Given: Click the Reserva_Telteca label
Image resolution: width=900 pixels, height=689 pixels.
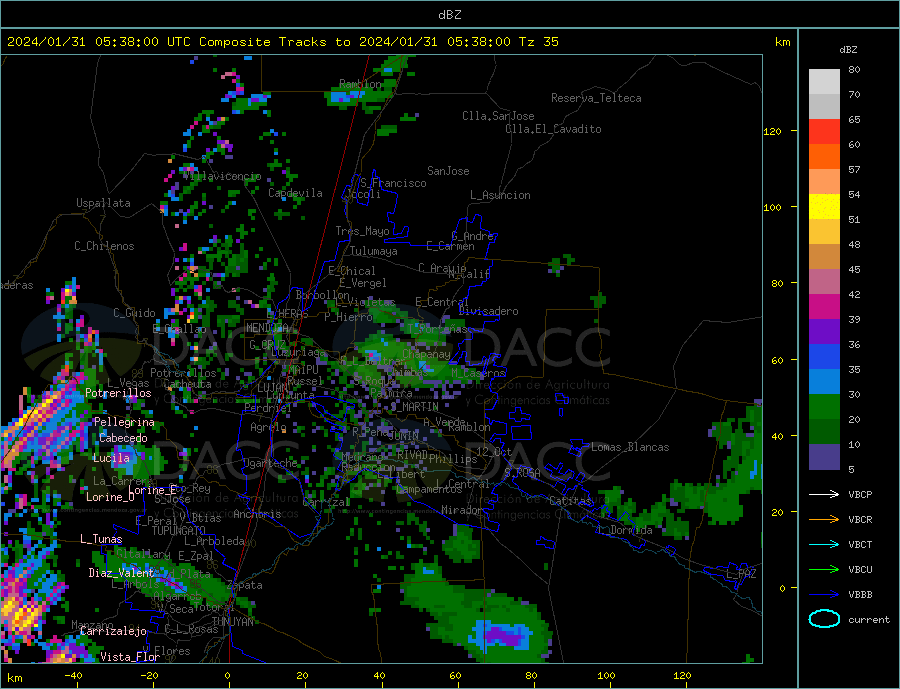Looking at the screenshot, I should [596, 98].
